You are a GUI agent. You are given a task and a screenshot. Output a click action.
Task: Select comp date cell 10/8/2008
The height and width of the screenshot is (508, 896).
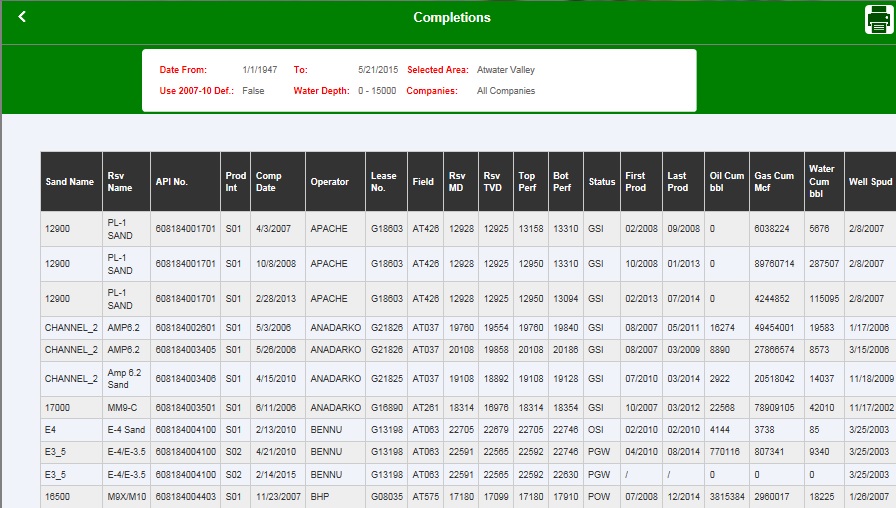click(x=276, y=263)
